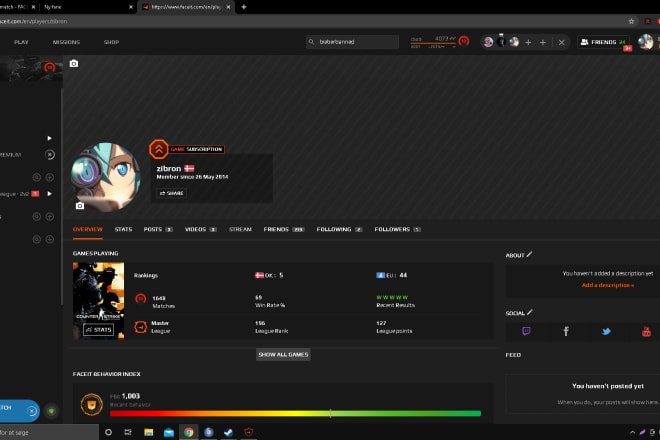Open your account avatar in the top bar
The image size is (660, 440).
pos(645,42)
